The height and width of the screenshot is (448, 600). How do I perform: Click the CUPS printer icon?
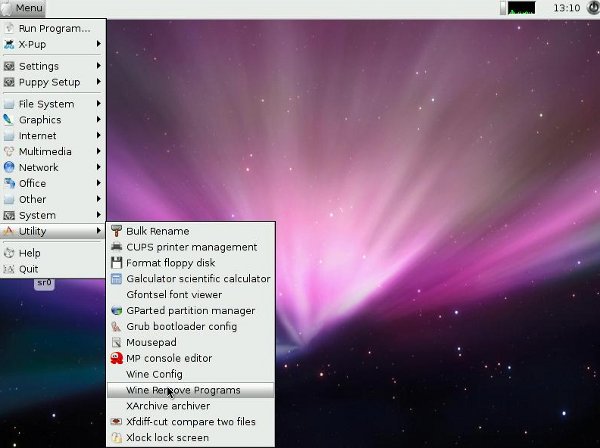[x=116, y=247]
